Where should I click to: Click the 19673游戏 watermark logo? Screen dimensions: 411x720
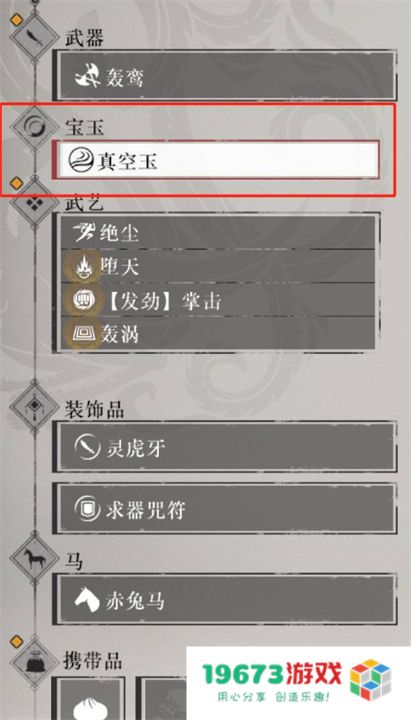[x=298, y=681]
